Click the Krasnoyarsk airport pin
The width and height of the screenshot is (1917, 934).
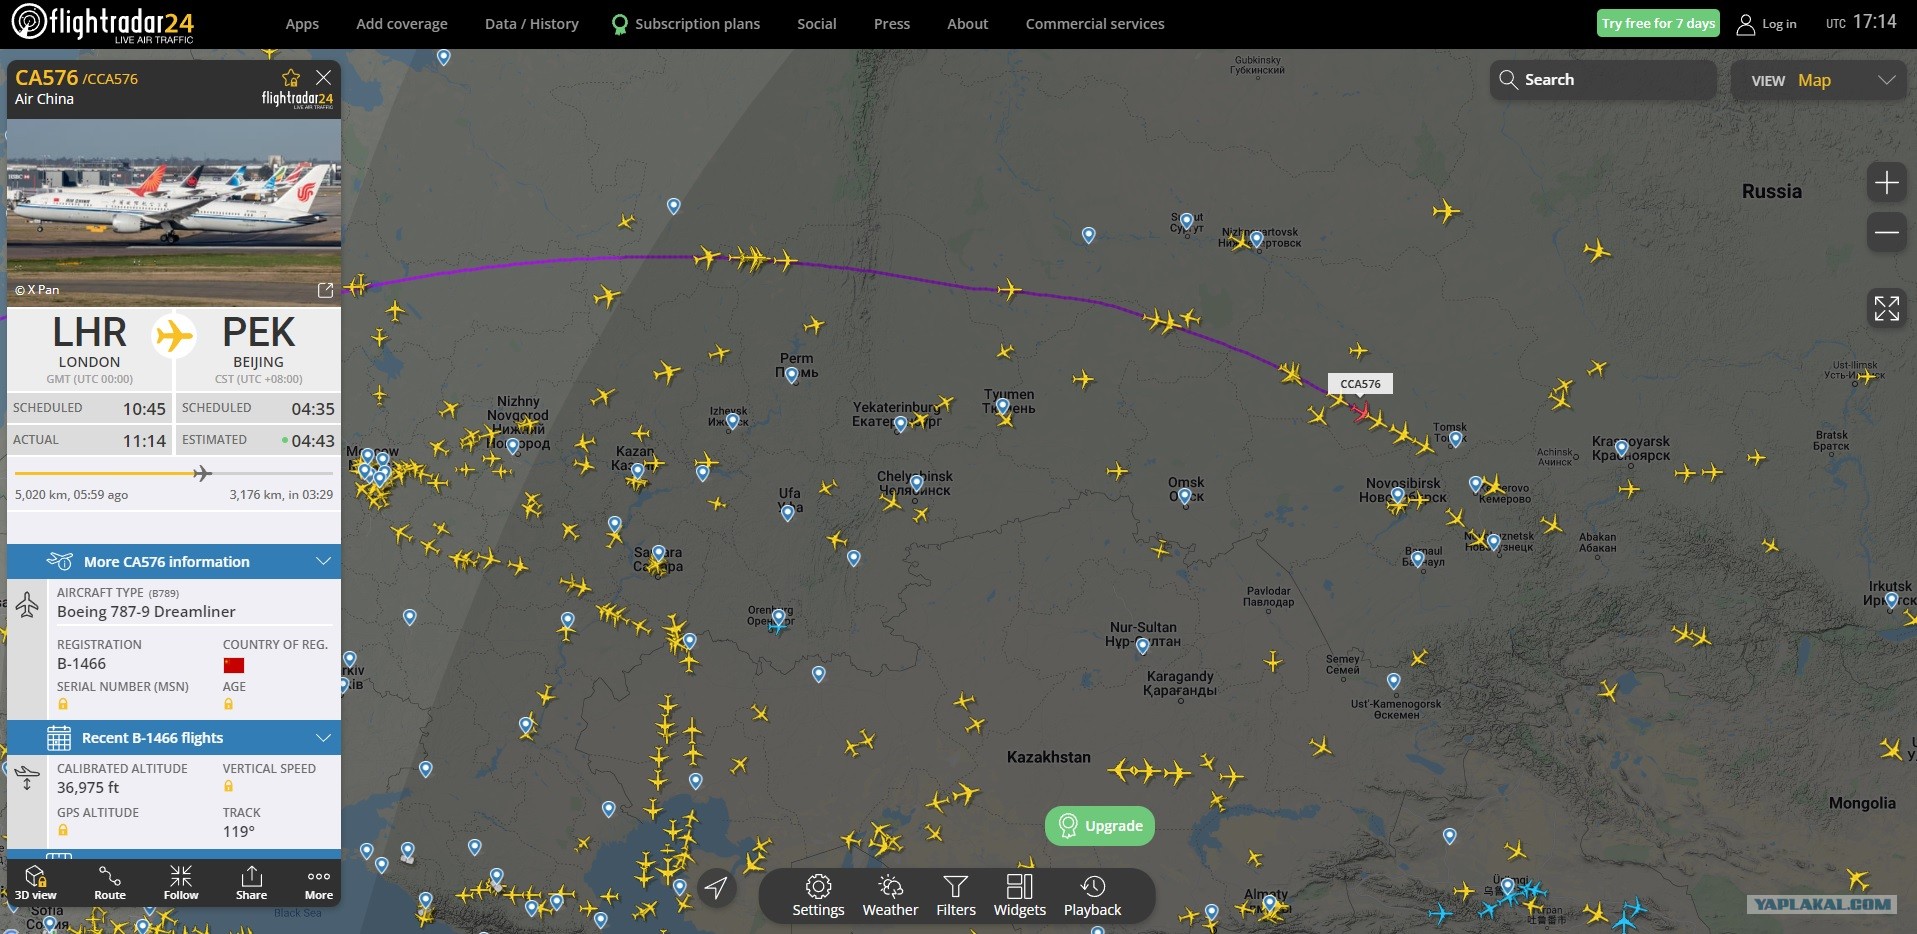tap(1621, 447)
